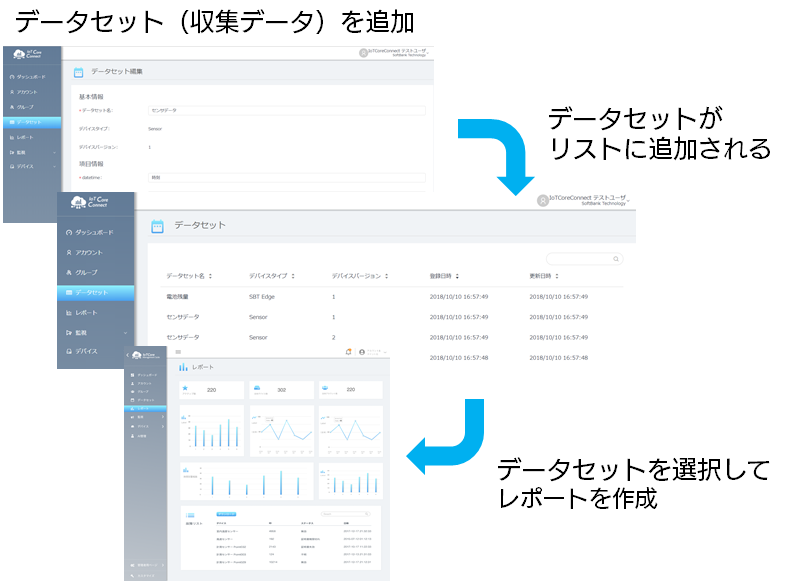Open small bar chart at right of second row
The image size is (790, 581).
click(351, 481)
